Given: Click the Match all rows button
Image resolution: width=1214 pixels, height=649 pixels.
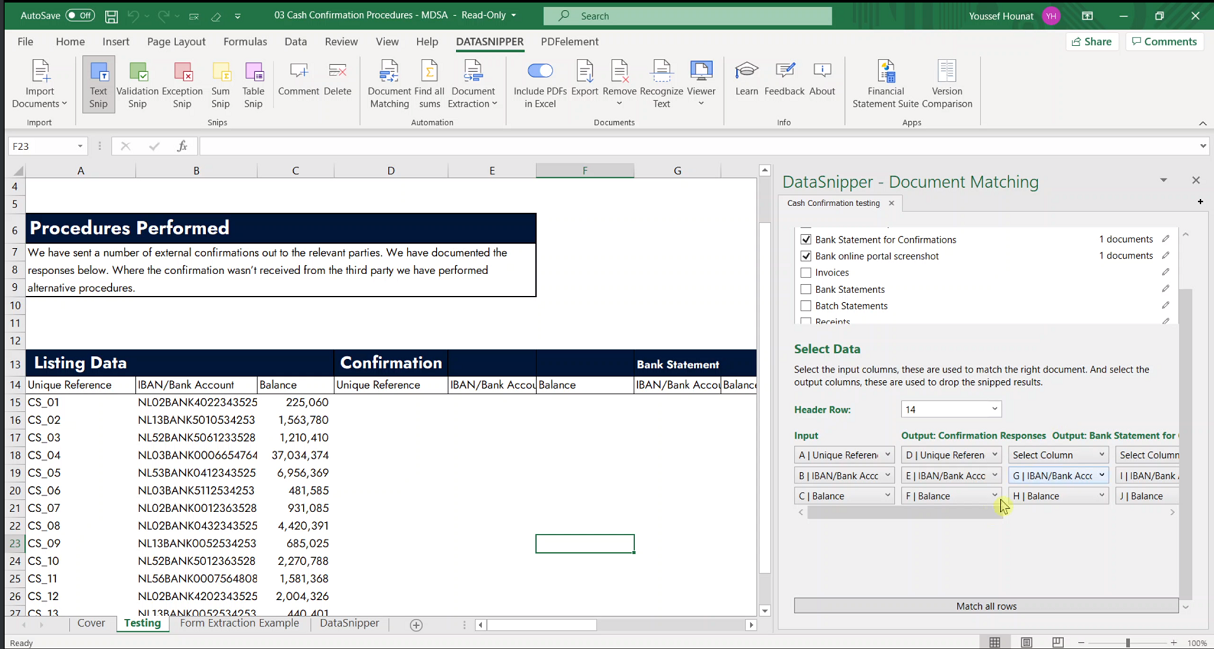Looking at the screenshot, I should tap(986, 605).
